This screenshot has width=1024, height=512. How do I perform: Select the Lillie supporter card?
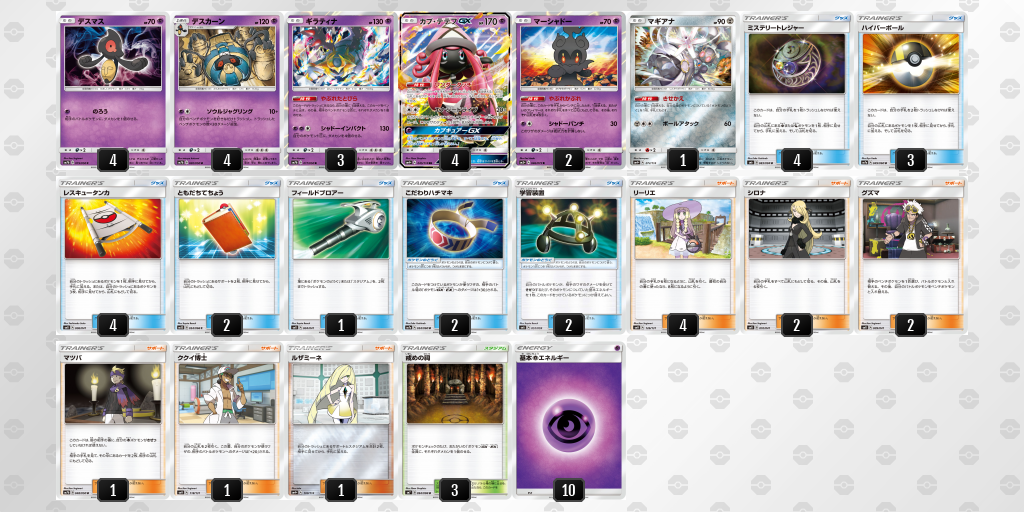(x=682, y=254)
